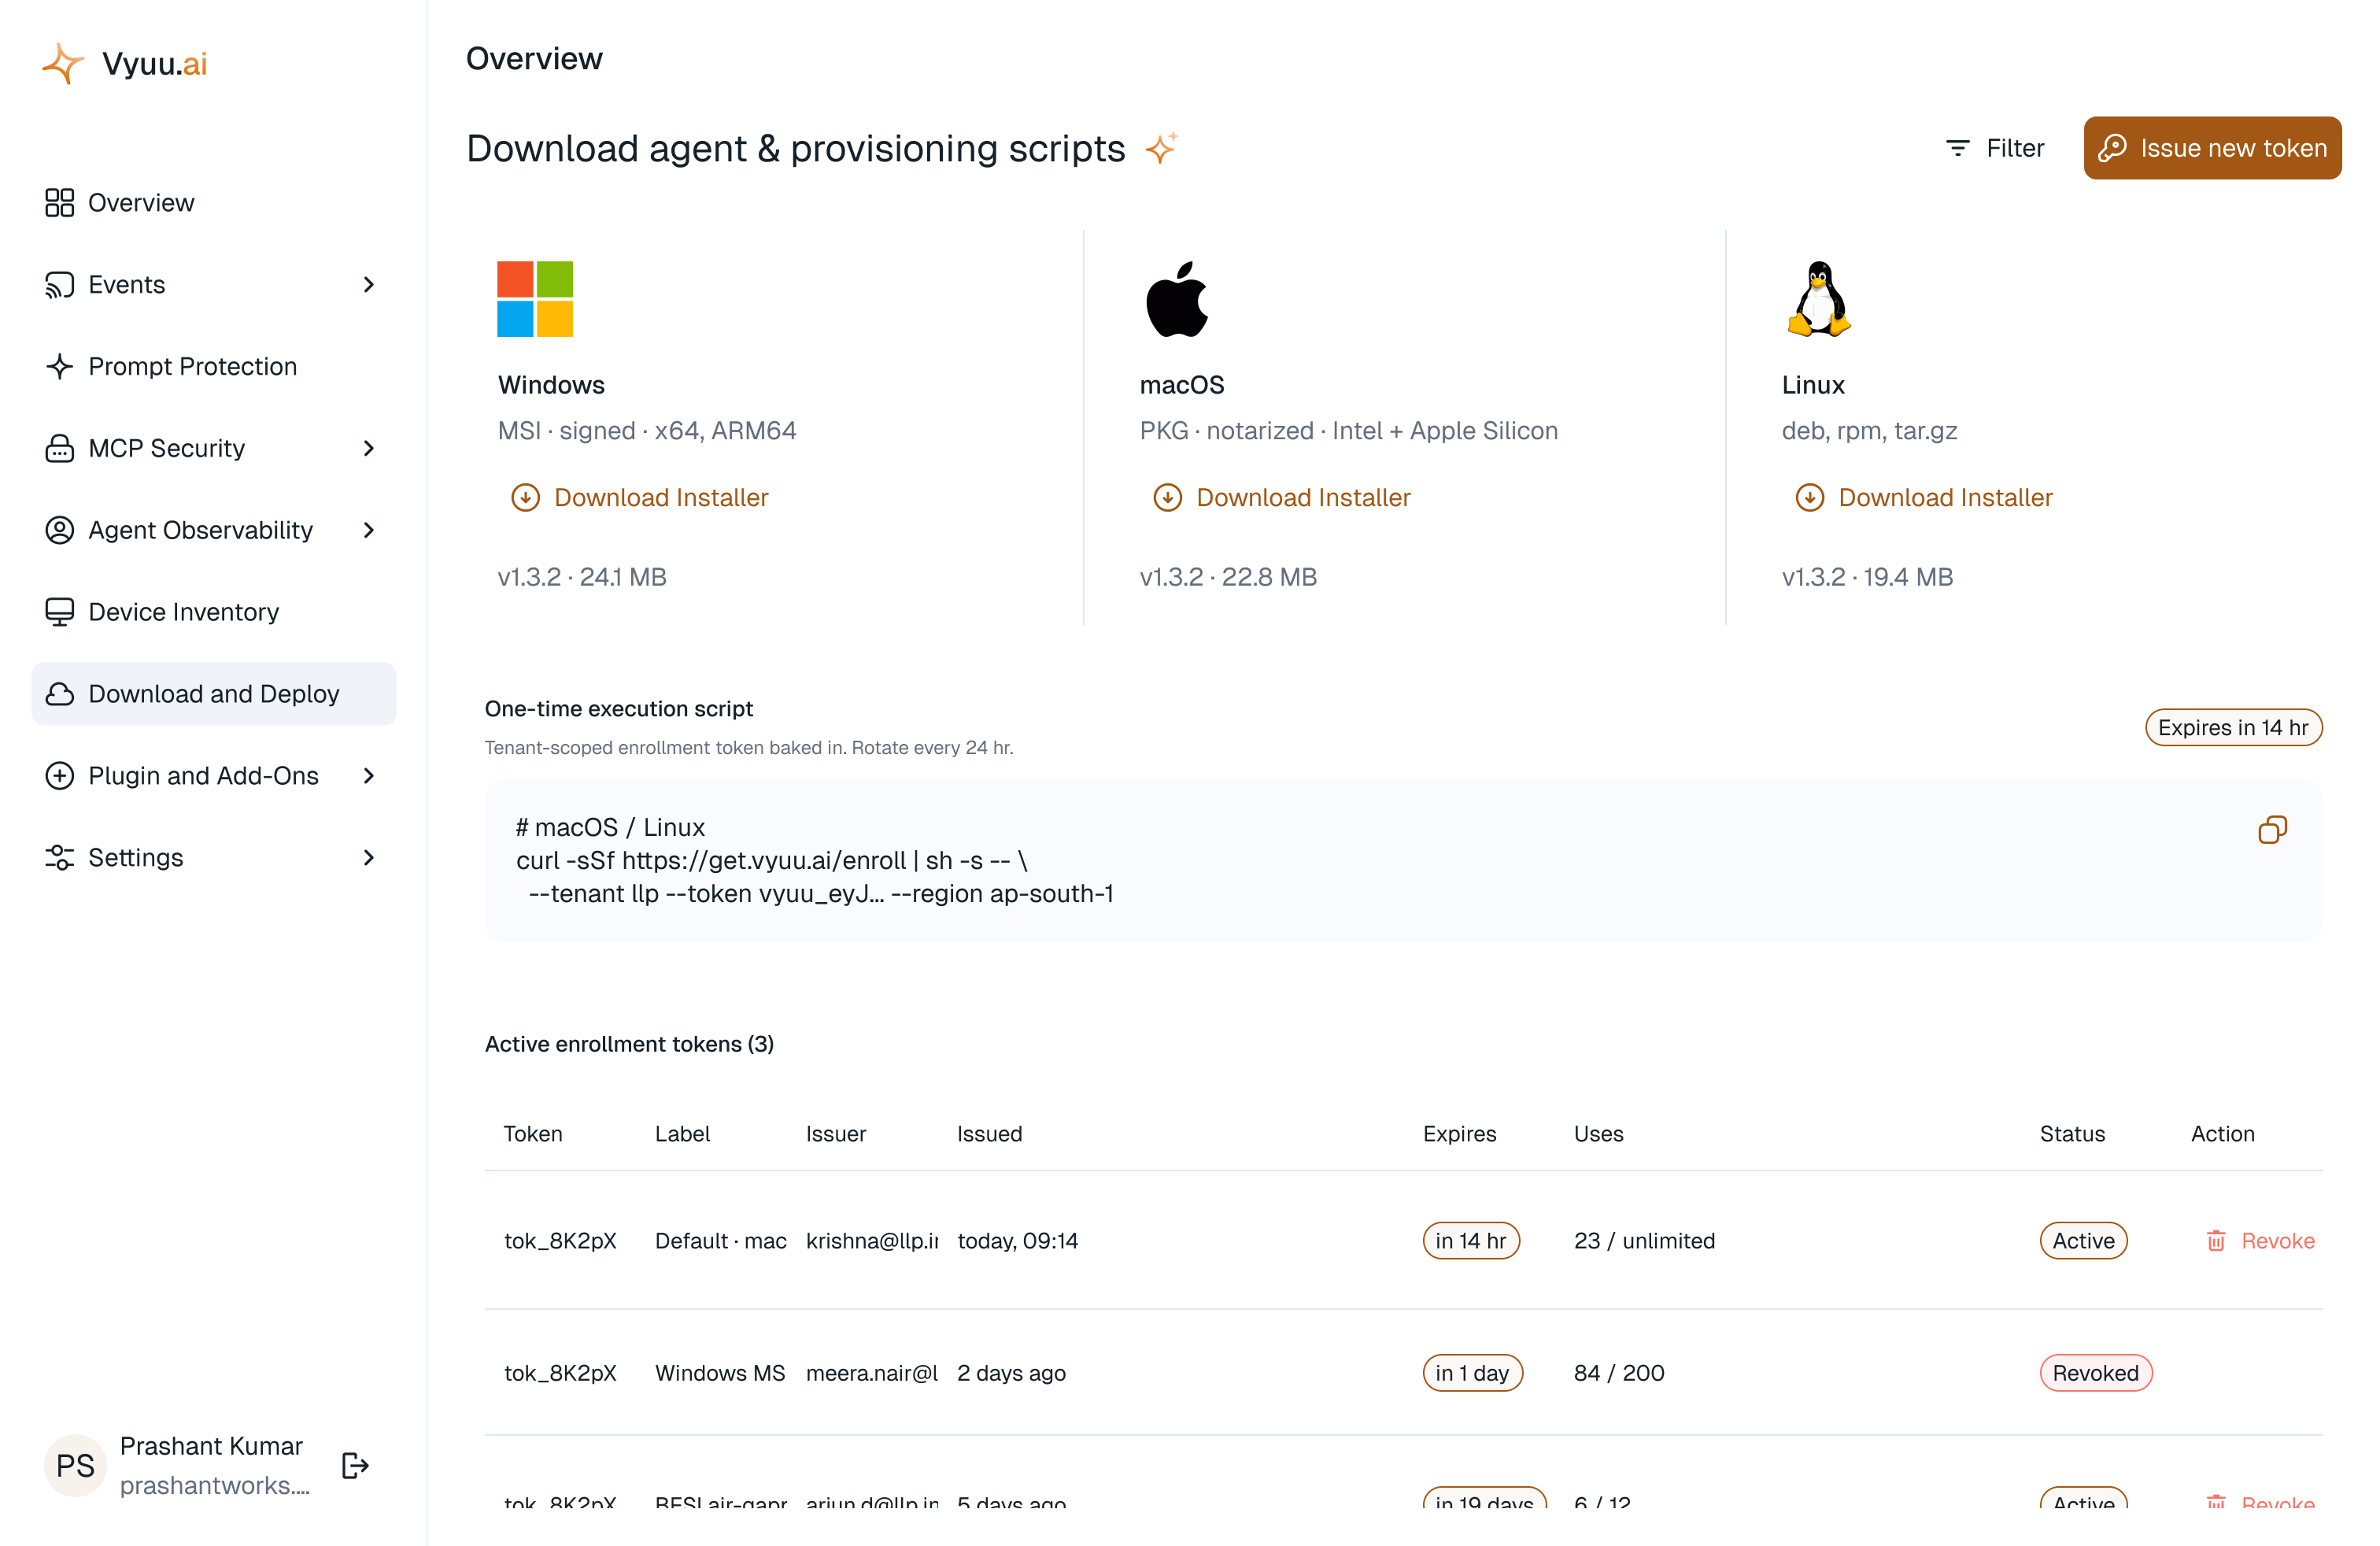Click the Revoked status badge

point(2095,1373)
